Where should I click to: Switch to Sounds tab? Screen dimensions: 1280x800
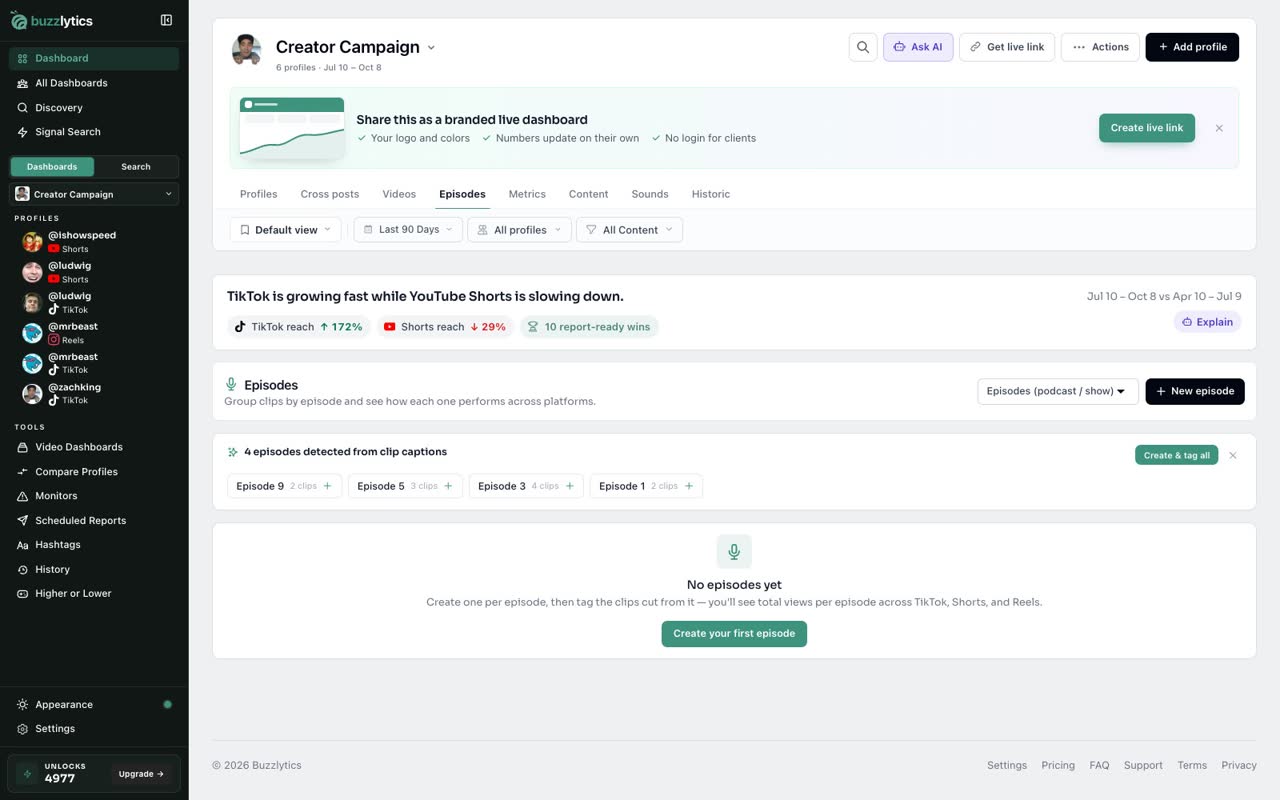pyautogui.click(x=650, y=194)
